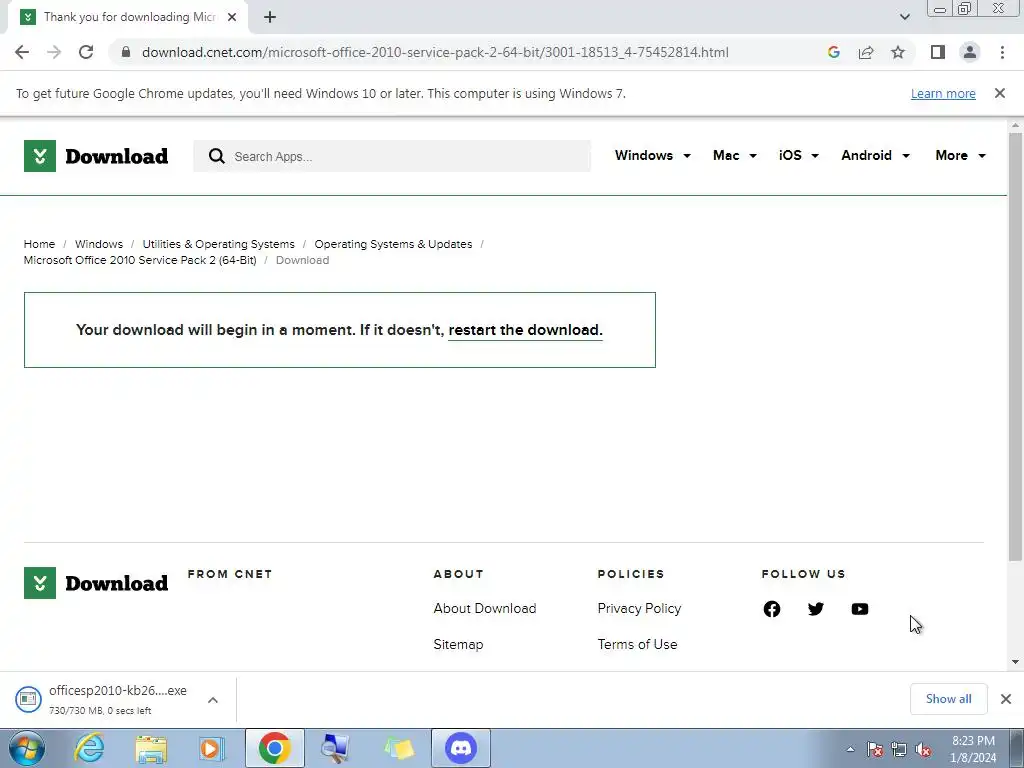Viewport: 1024px width, 768px height.
Task: Click the forward navigation arrow
Action: tap(54, 52)
